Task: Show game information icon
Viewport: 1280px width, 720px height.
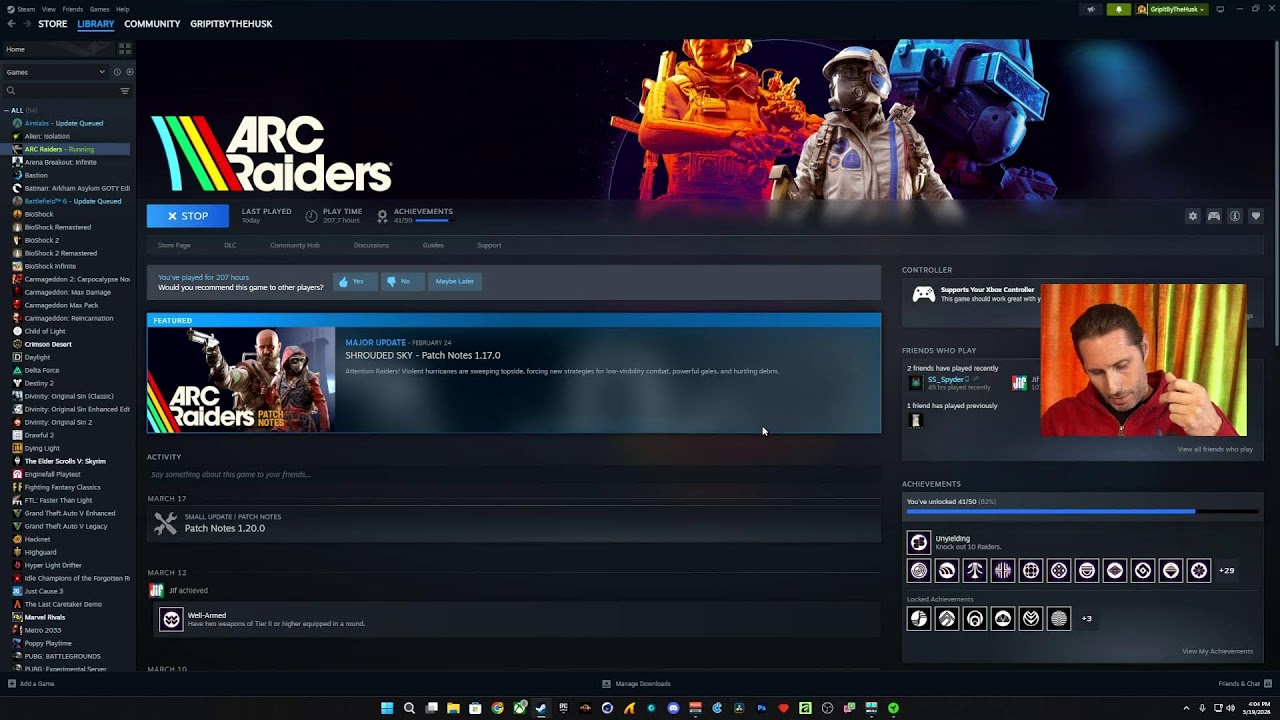Action: click(x=1235, y=216)
